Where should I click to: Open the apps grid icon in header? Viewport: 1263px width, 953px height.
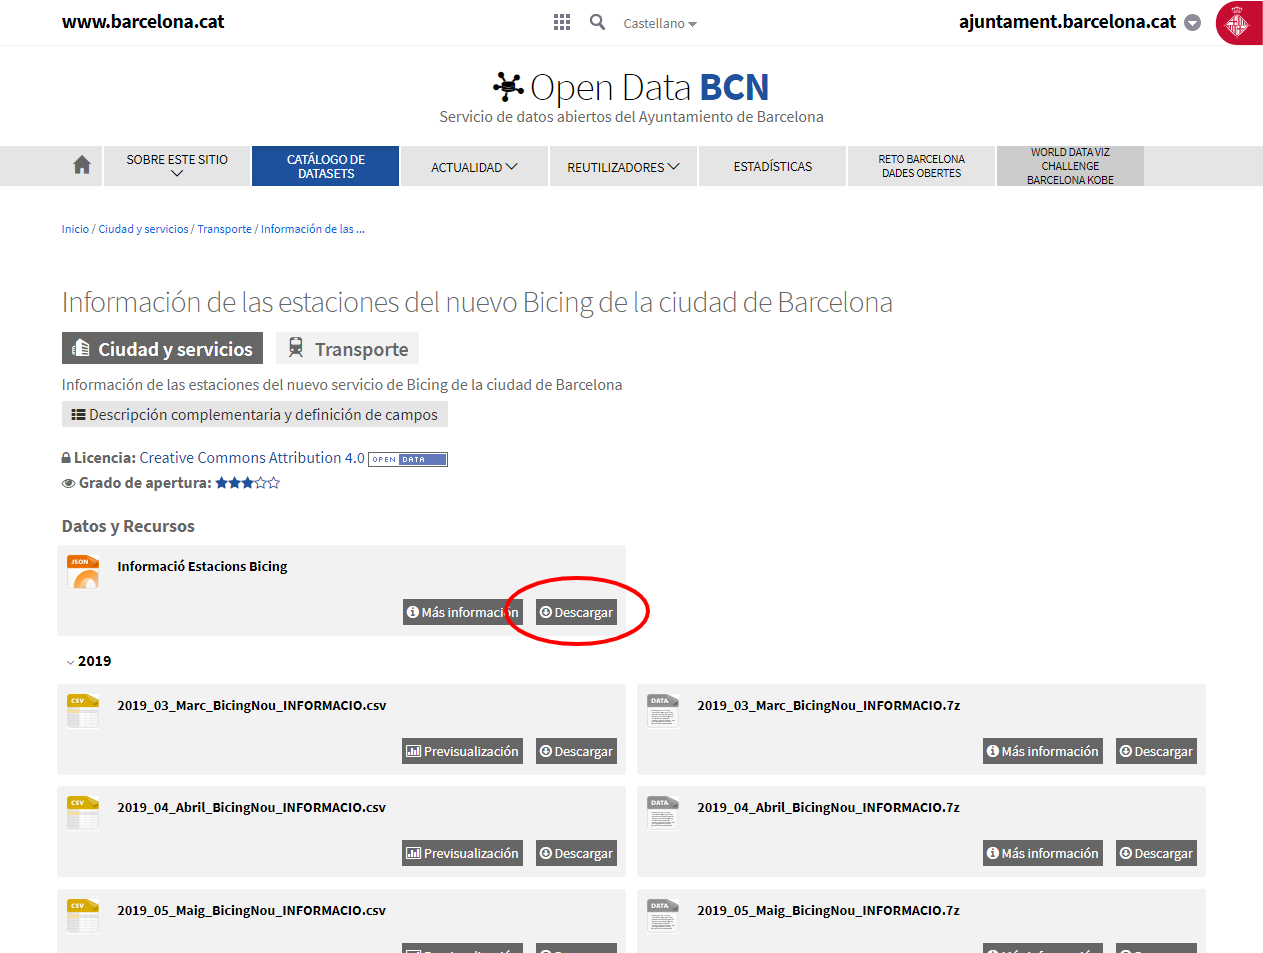coord(562,22)
